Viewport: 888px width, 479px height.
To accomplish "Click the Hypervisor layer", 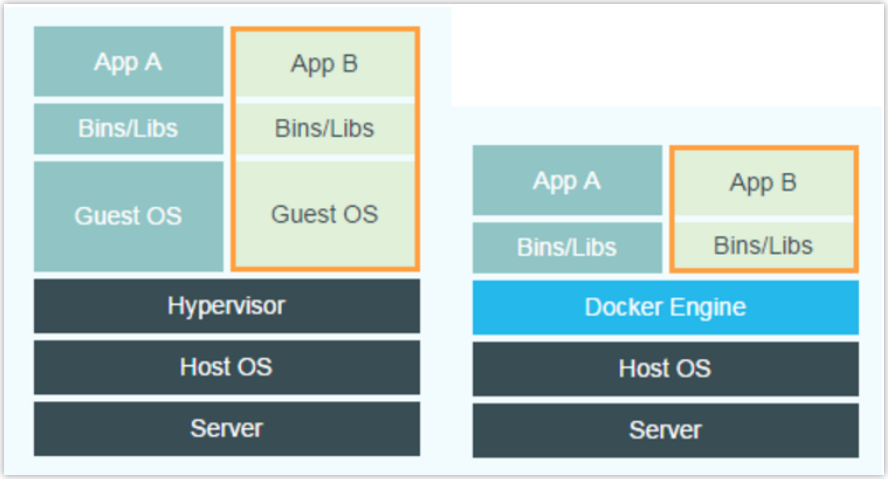I will [x=227, y=306].
